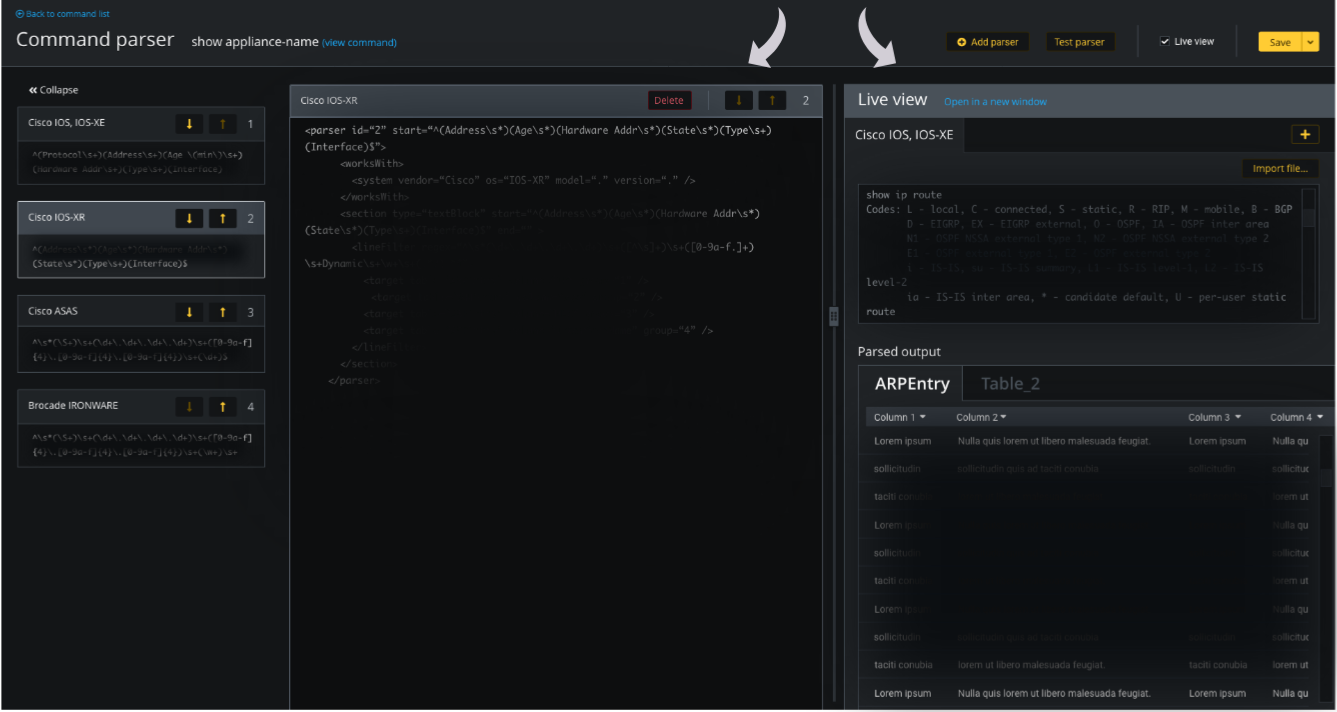Collapse the parser list sidebar

tap(54, 90)
